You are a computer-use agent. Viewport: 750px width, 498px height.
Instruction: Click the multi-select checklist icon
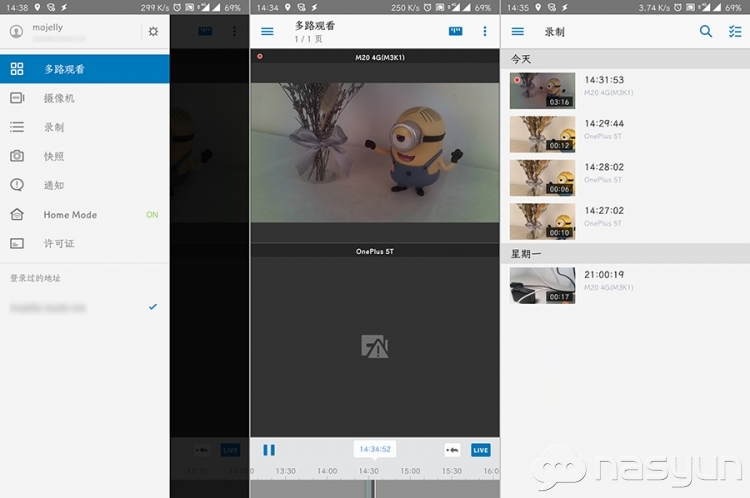click(735, 32)
